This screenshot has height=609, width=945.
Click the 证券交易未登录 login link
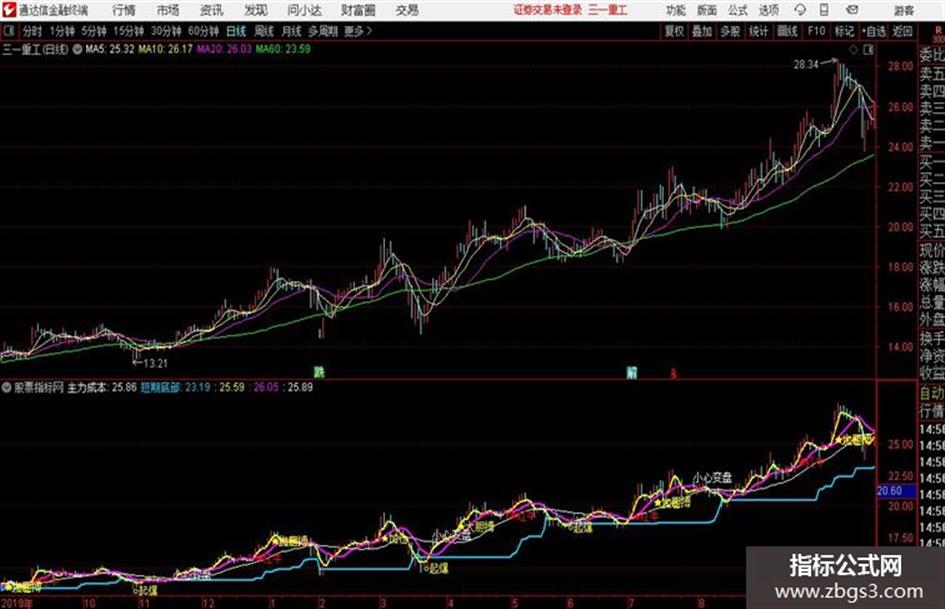pos(548,10)
